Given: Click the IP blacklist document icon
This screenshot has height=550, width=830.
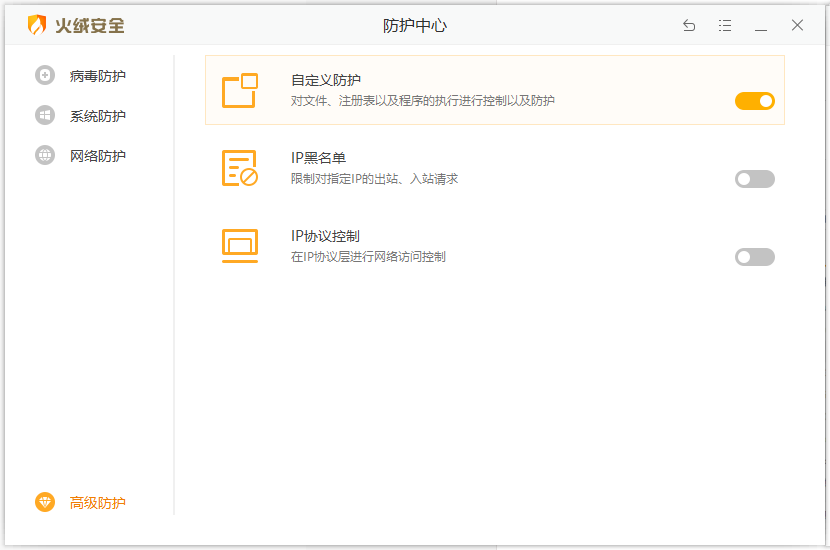Looking at the screenshot, I should point(240,168).
